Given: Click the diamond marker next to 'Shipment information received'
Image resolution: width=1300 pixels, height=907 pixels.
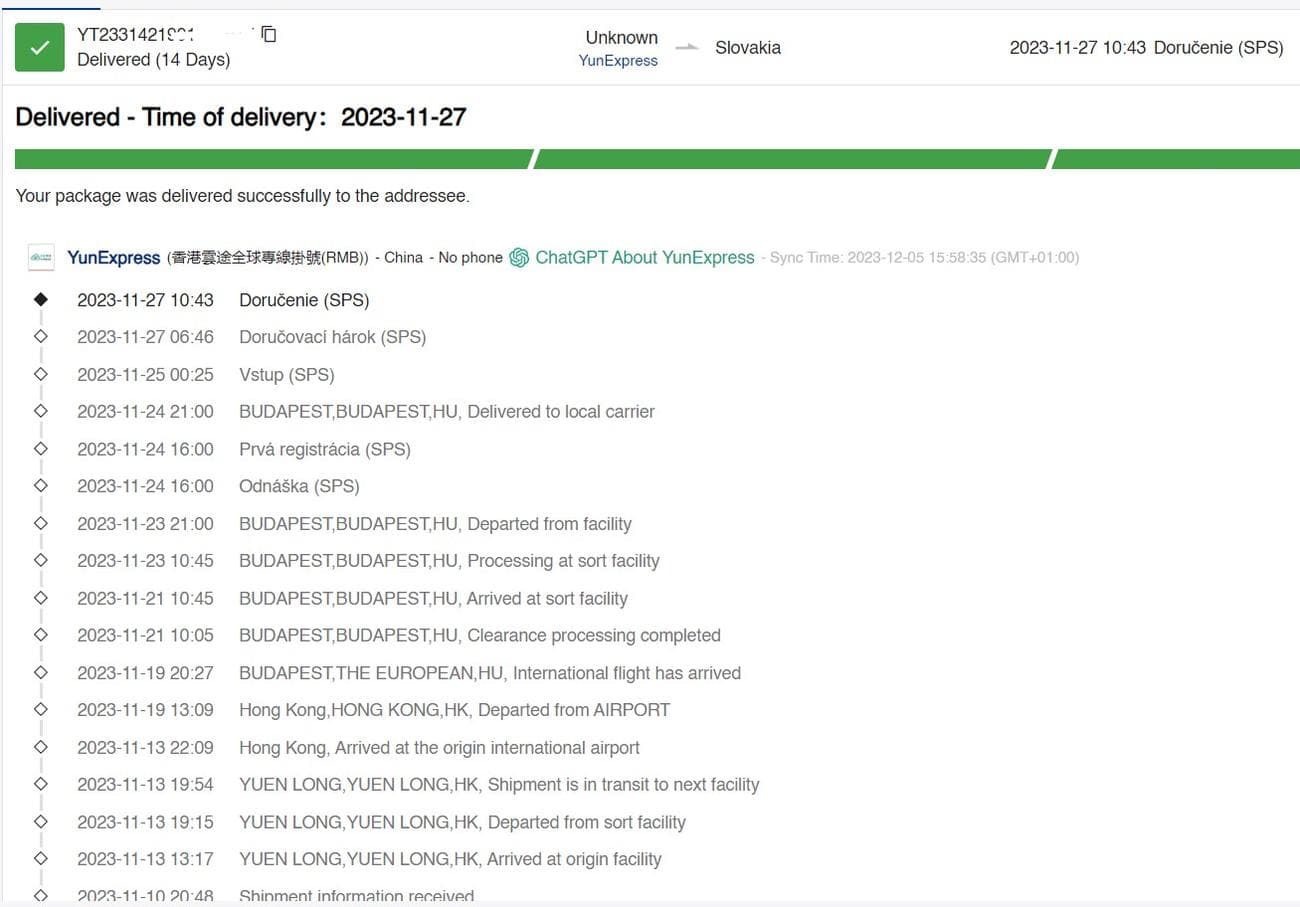Looking at the screenshot, I should [x=41, y=895].
